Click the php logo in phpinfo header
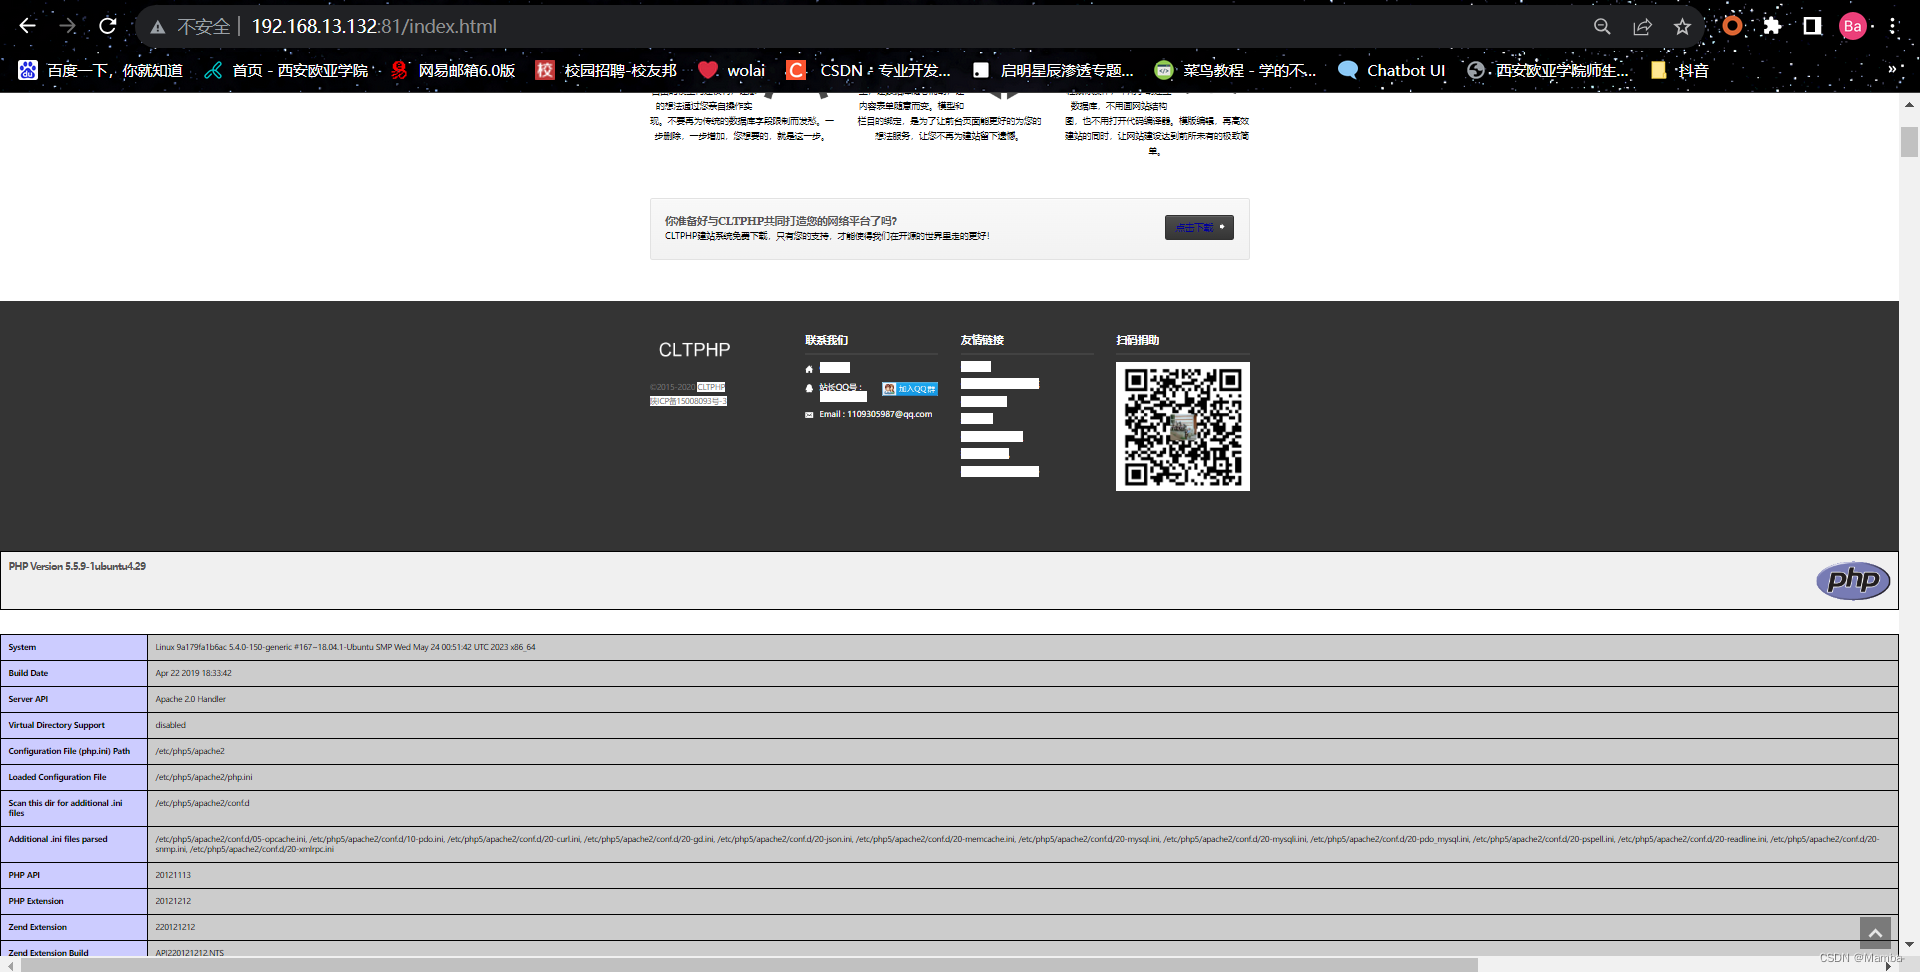Image resolution: width=1920 pixels, height=972 pixels. [x=1853, y=580]
